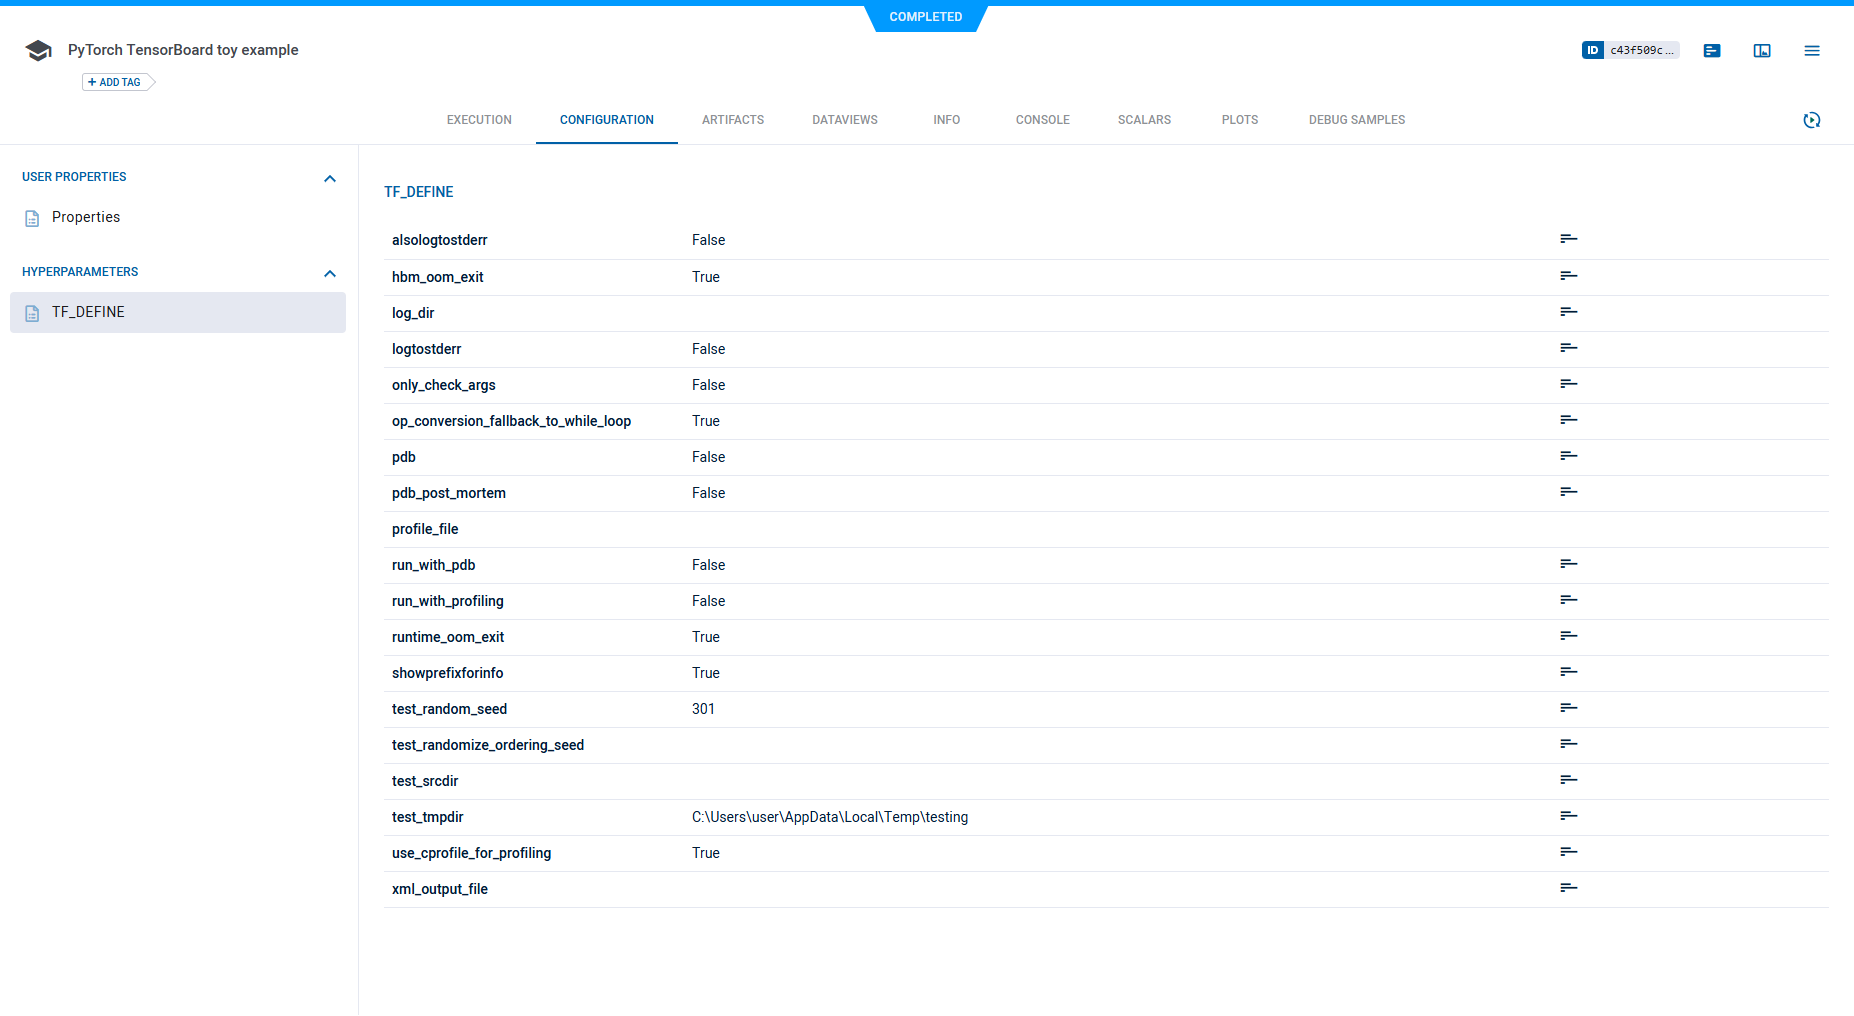
Task: Click the experiment graduation cap icon
Action: pos(38,51)
